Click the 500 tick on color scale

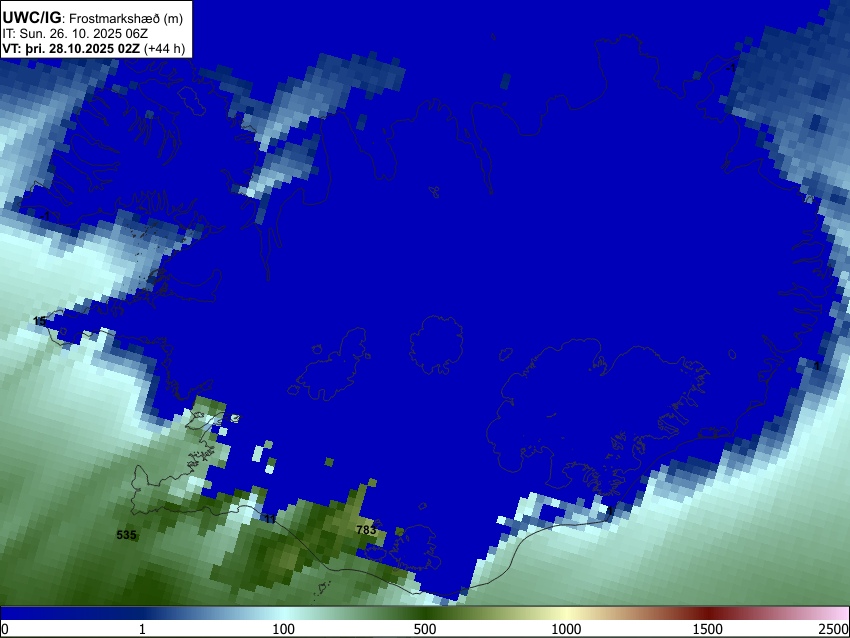coord(424,629)
